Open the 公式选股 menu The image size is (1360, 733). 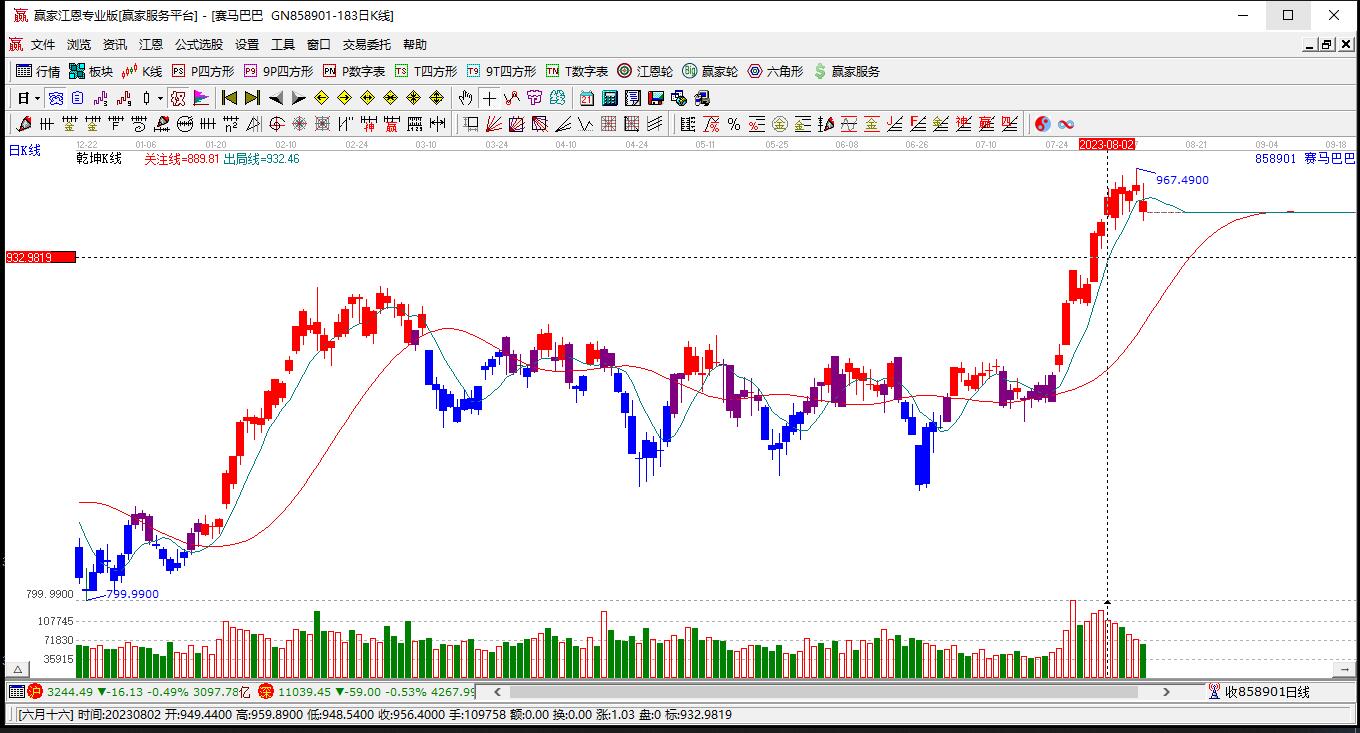(199, 45)
